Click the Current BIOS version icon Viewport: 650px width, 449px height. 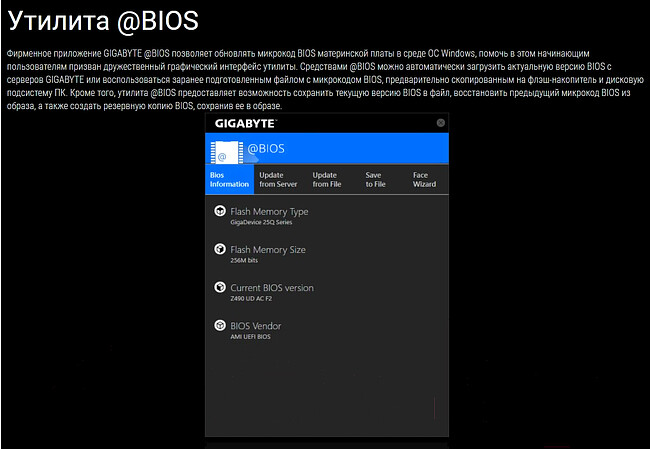[x=220, y=287]
